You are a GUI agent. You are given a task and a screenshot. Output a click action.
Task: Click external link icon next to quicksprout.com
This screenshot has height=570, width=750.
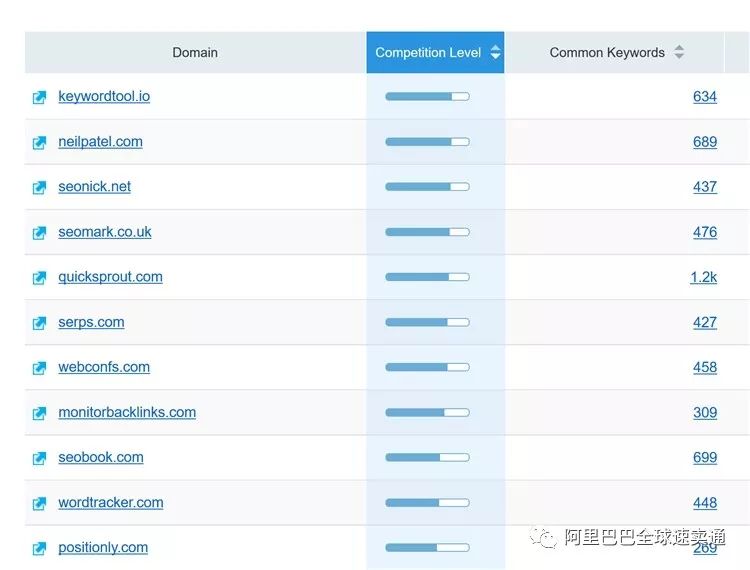39,278
